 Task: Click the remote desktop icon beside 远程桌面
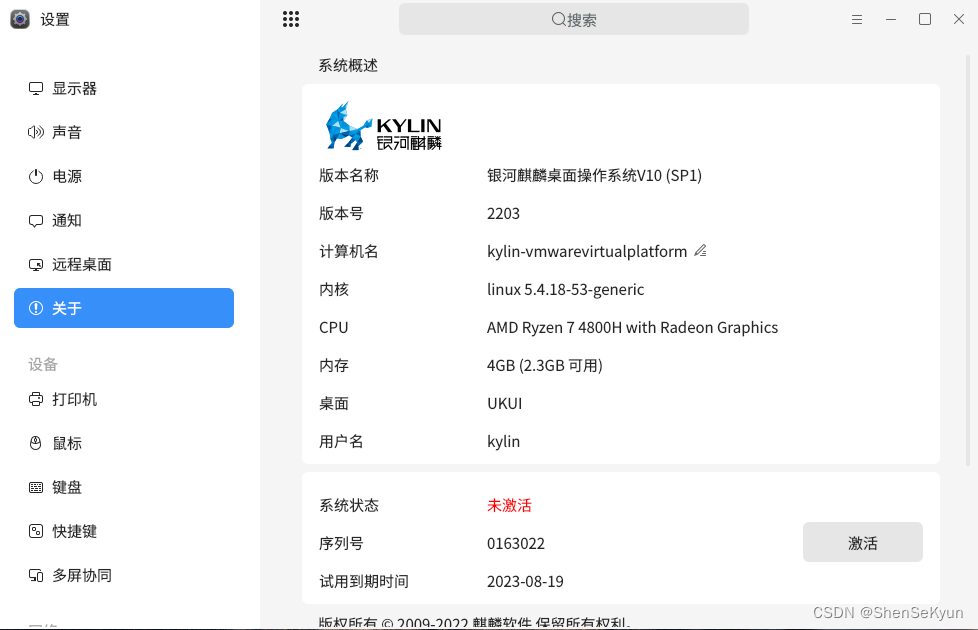(x=36, y=264)
